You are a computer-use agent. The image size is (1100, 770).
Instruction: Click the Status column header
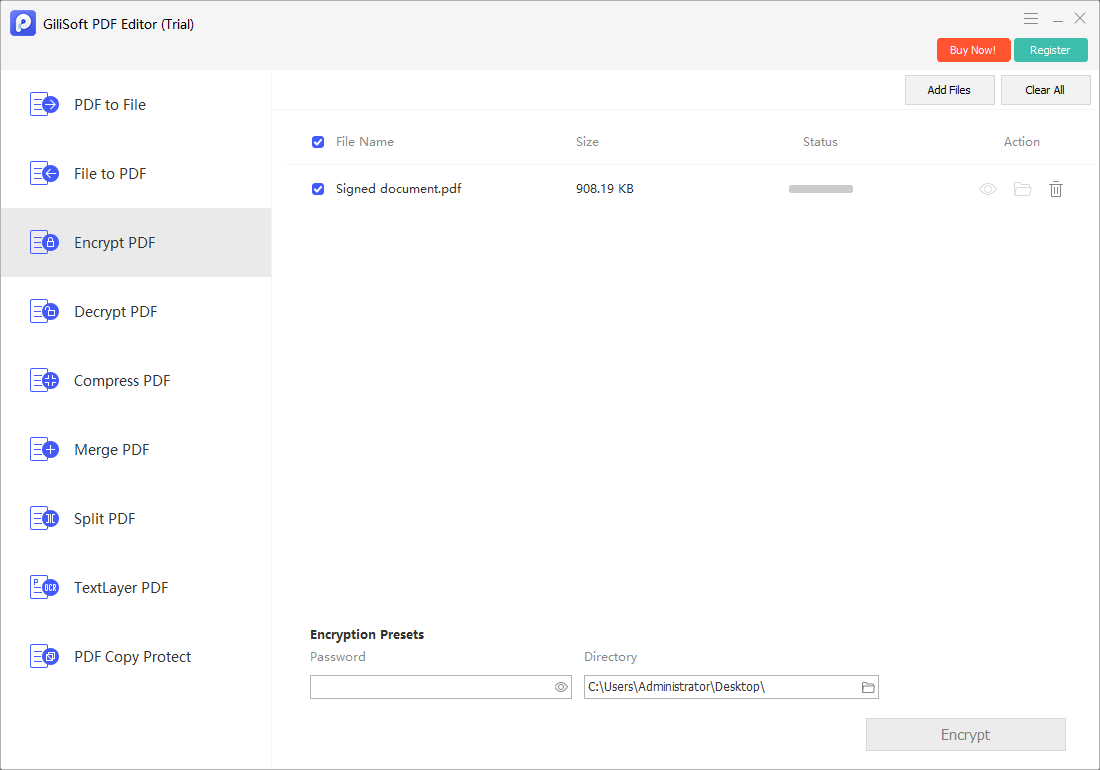(x=820, y=142)
